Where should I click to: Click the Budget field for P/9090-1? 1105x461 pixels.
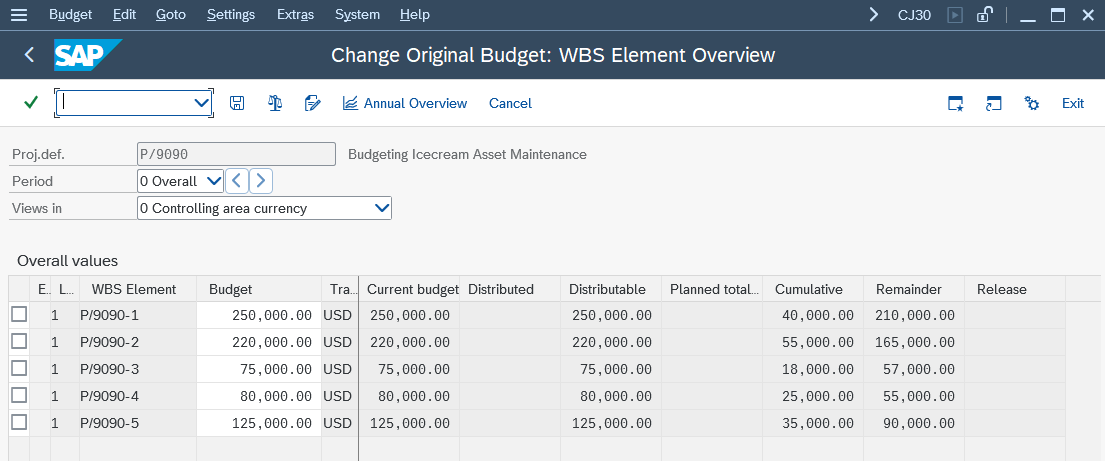click(x=259, y=315)
